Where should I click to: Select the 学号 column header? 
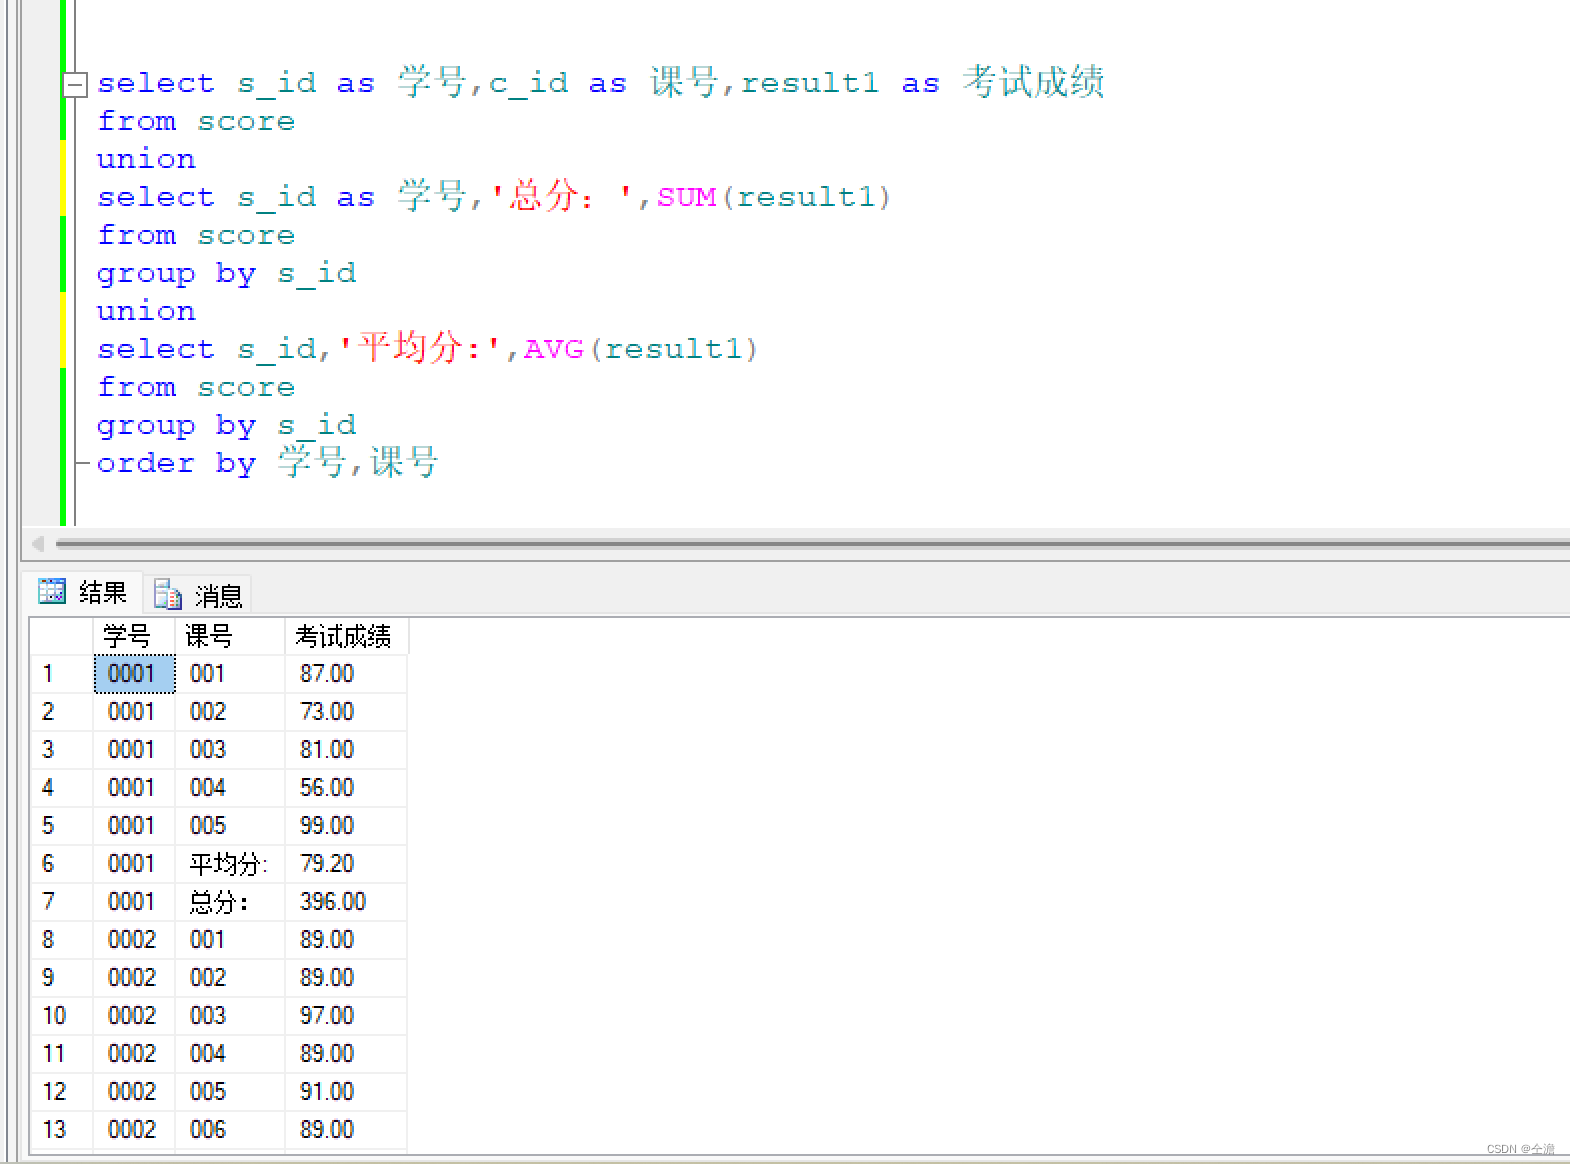click(x=134, y=636)
